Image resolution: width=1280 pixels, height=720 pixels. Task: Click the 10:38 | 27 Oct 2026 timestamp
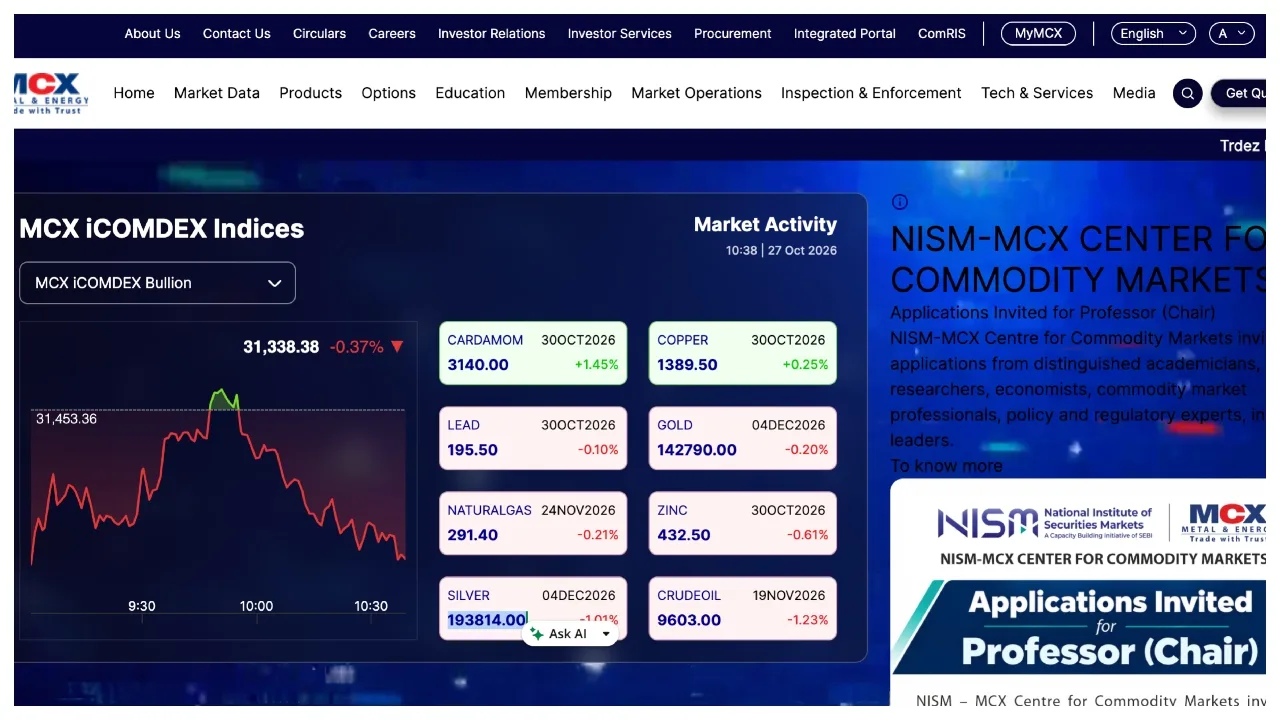781,251
